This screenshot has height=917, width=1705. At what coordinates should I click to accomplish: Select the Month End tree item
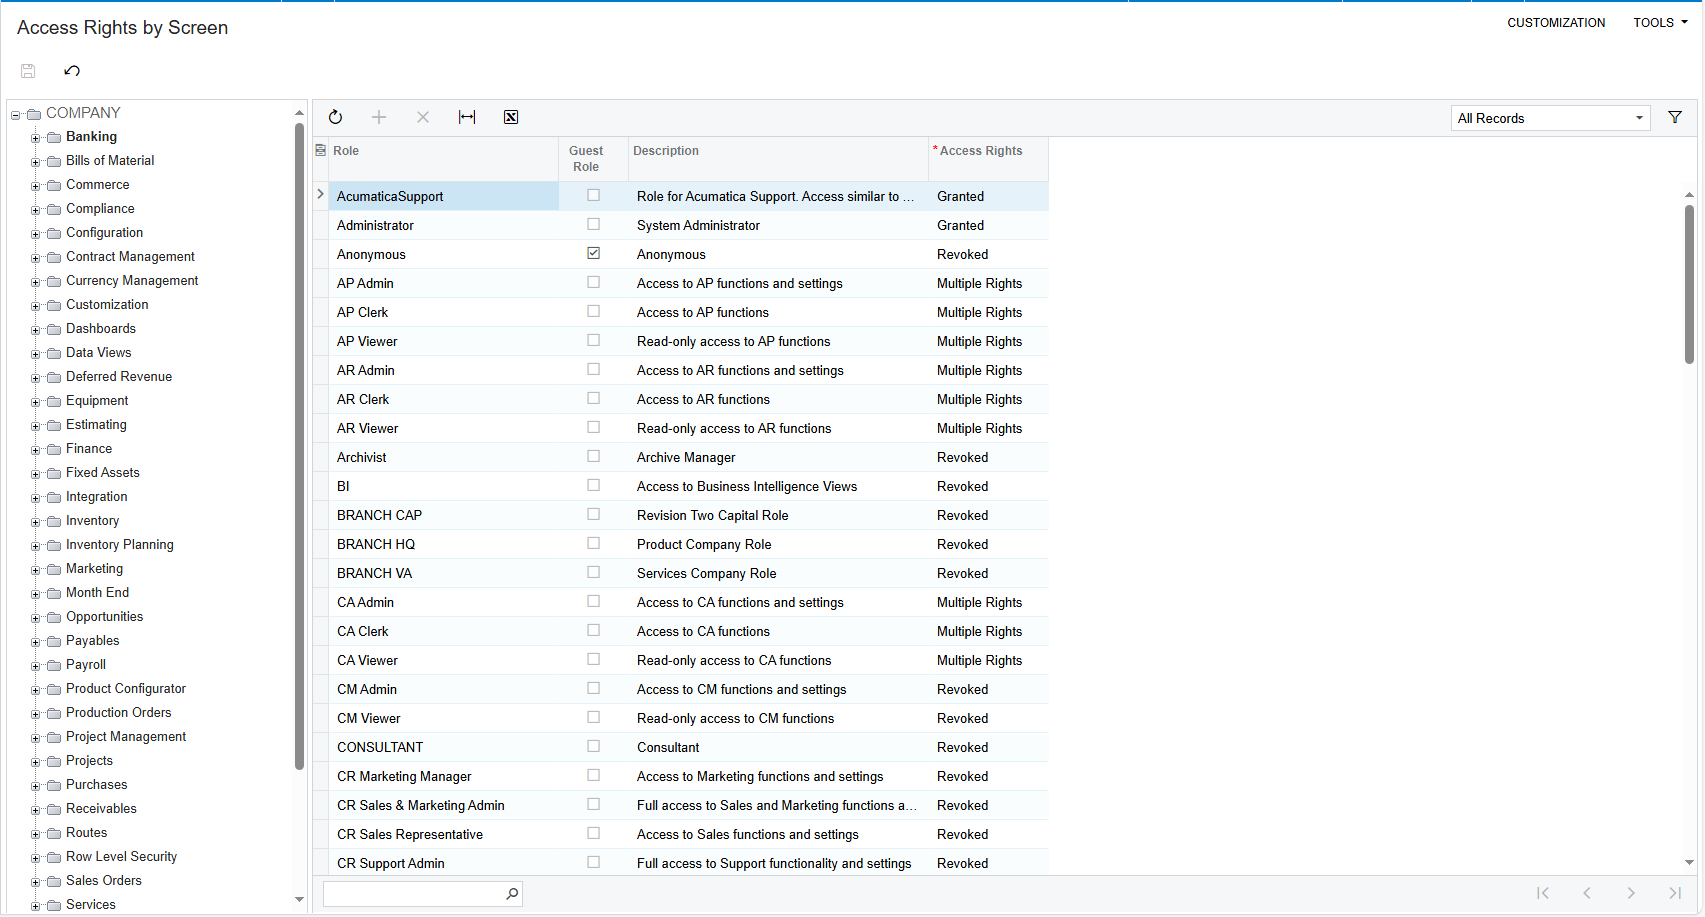tap(97, 593)
